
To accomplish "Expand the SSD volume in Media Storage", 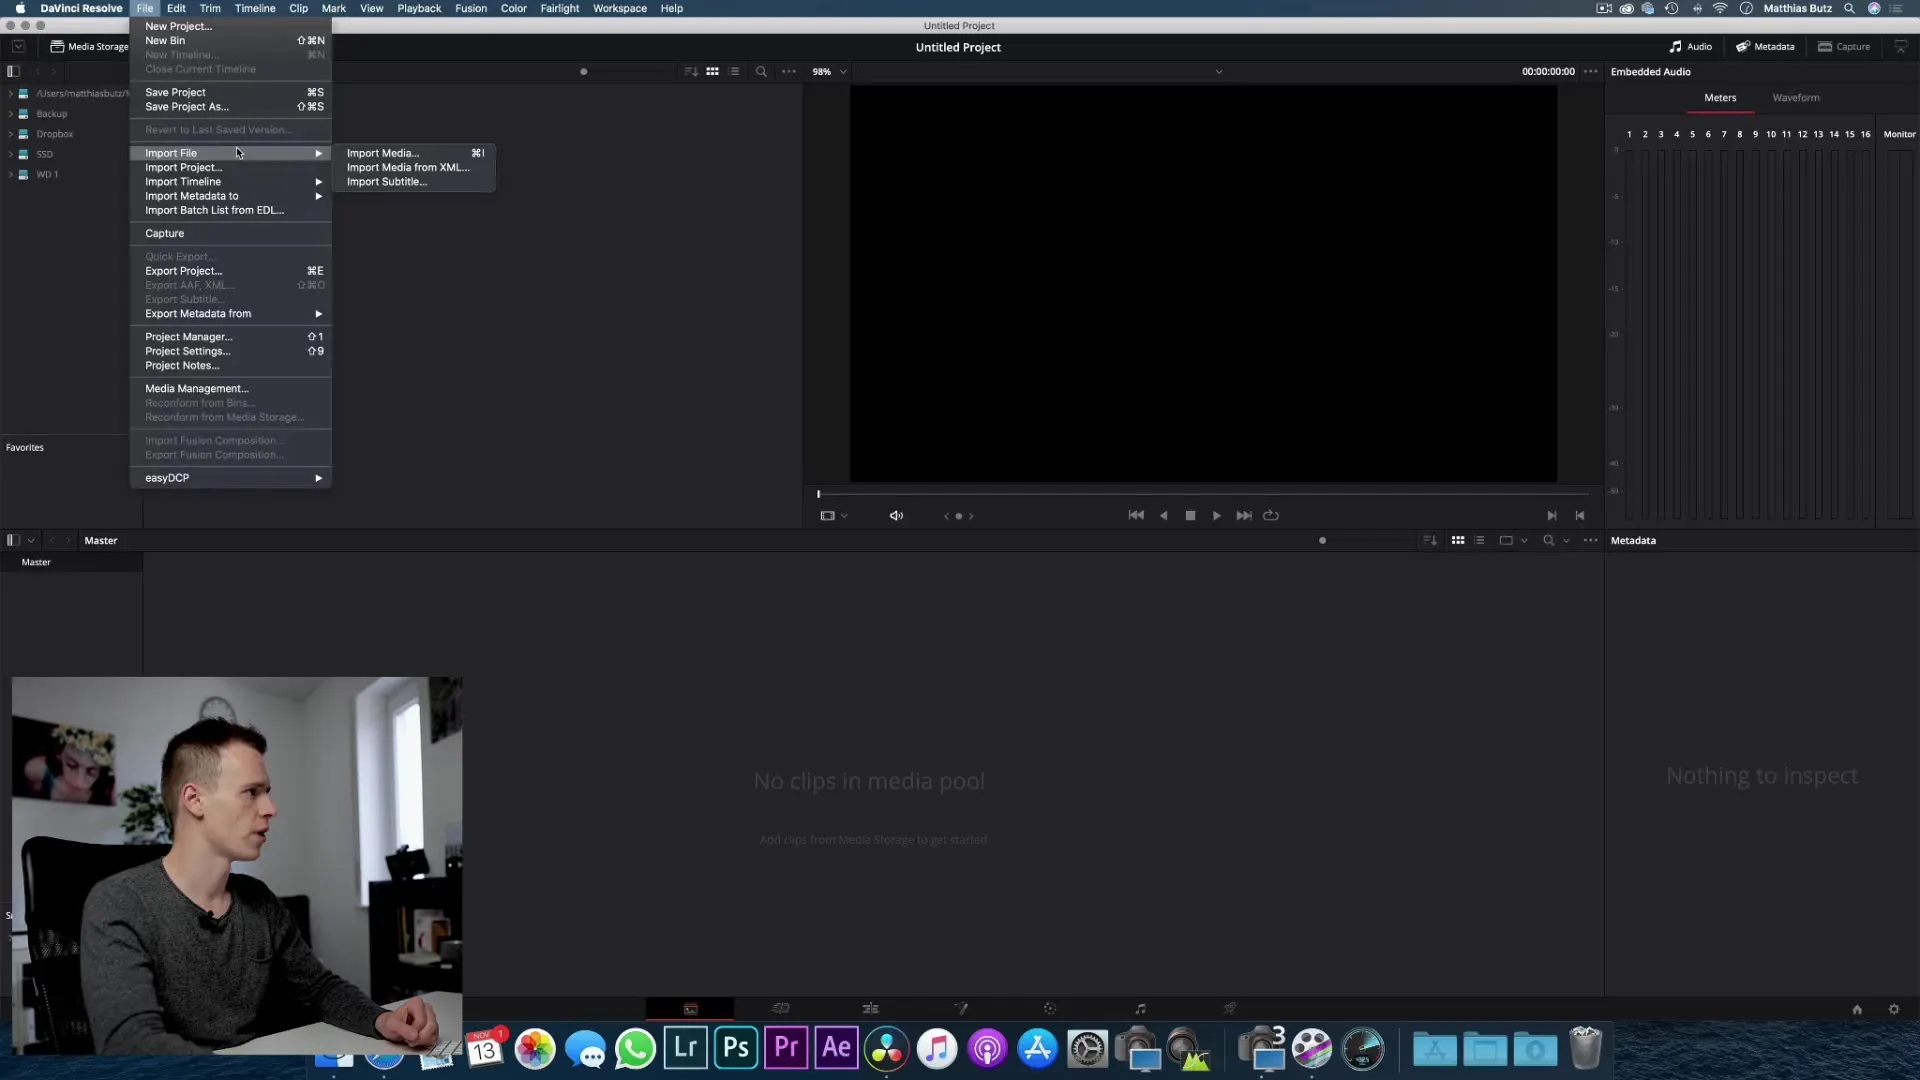I will 10,154.
